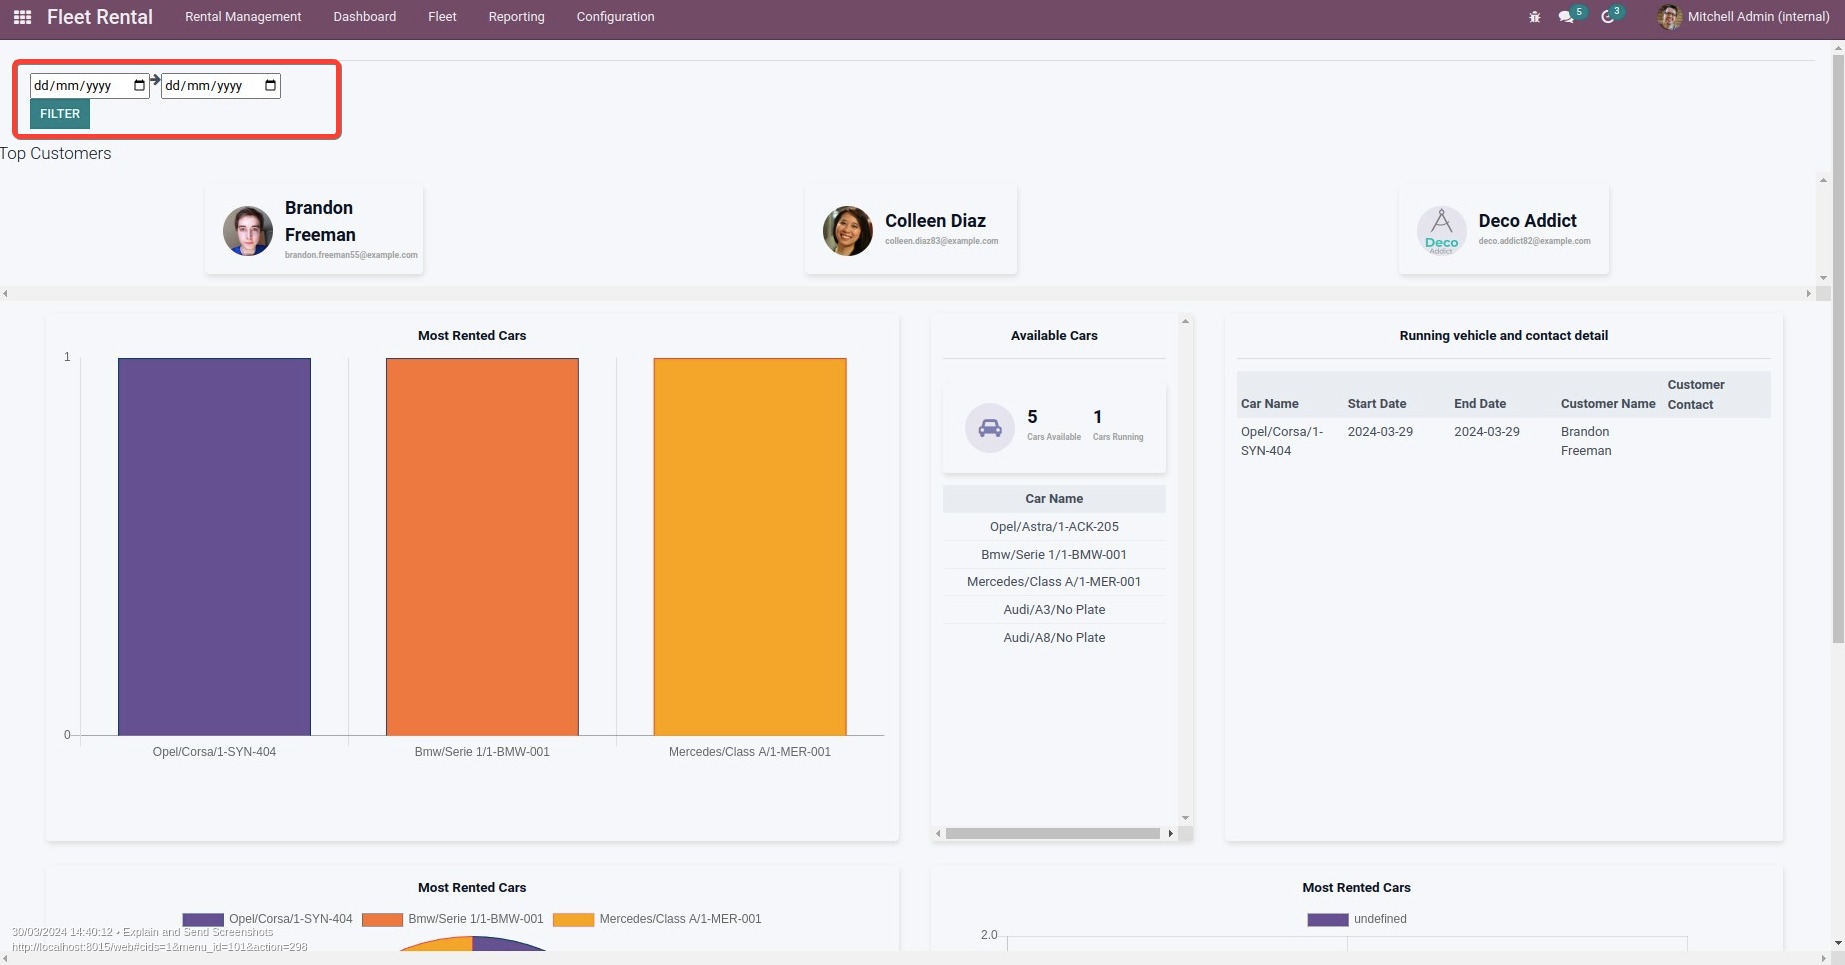Select Opel/Astra/1-ACK-205 in available cars
The width and height of the screenshot is (1845, 965).
[x=1054, y=527]
